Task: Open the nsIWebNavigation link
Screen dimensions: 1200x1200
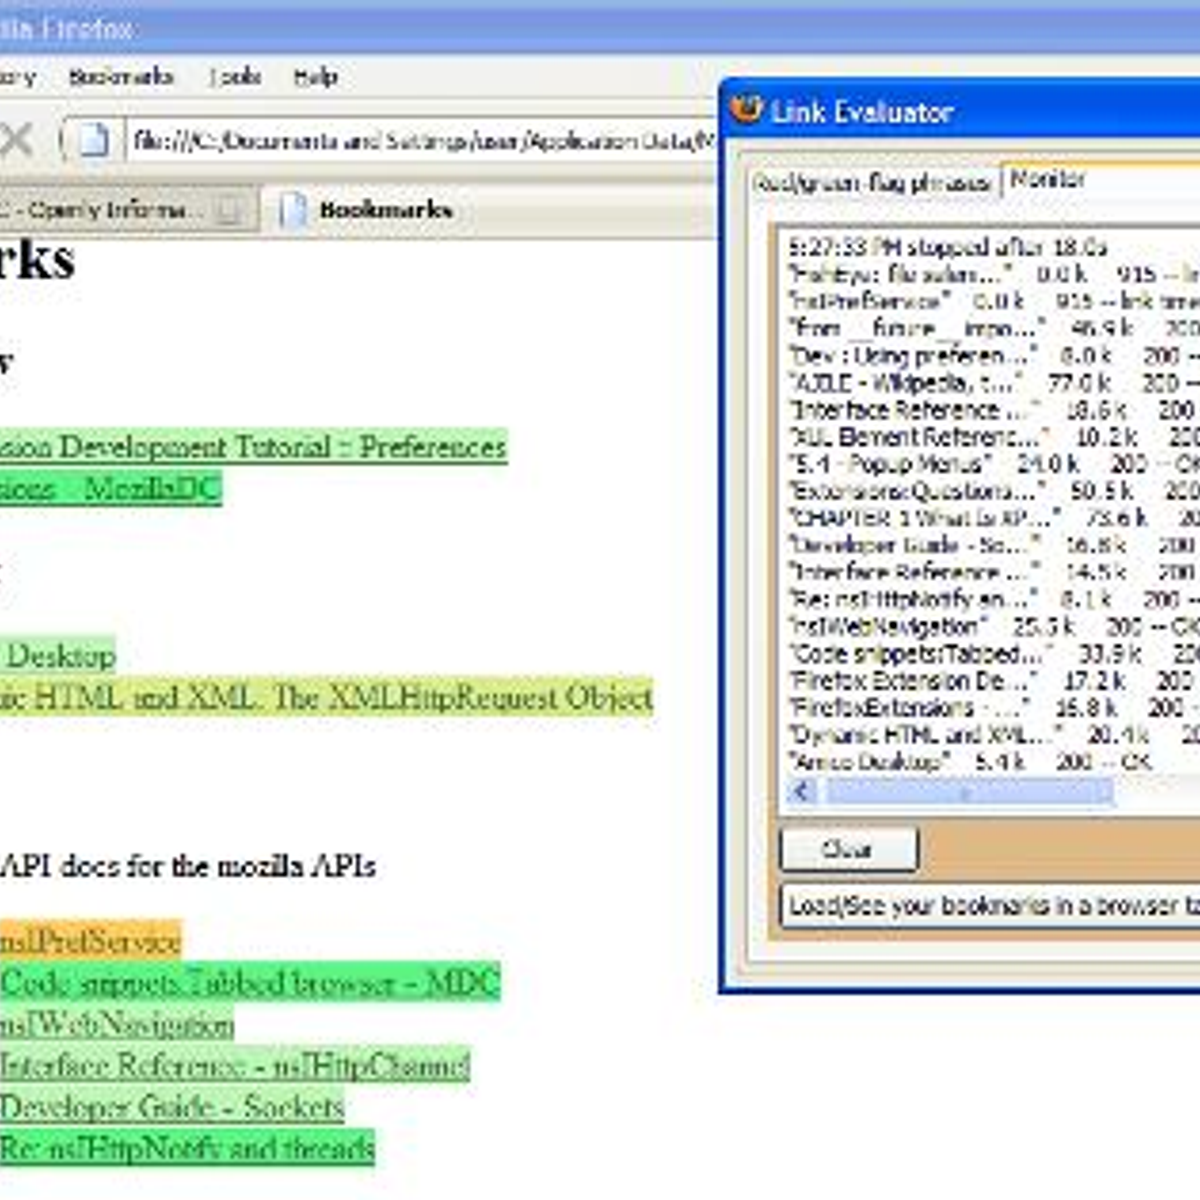Action: tap(117, 1024)
